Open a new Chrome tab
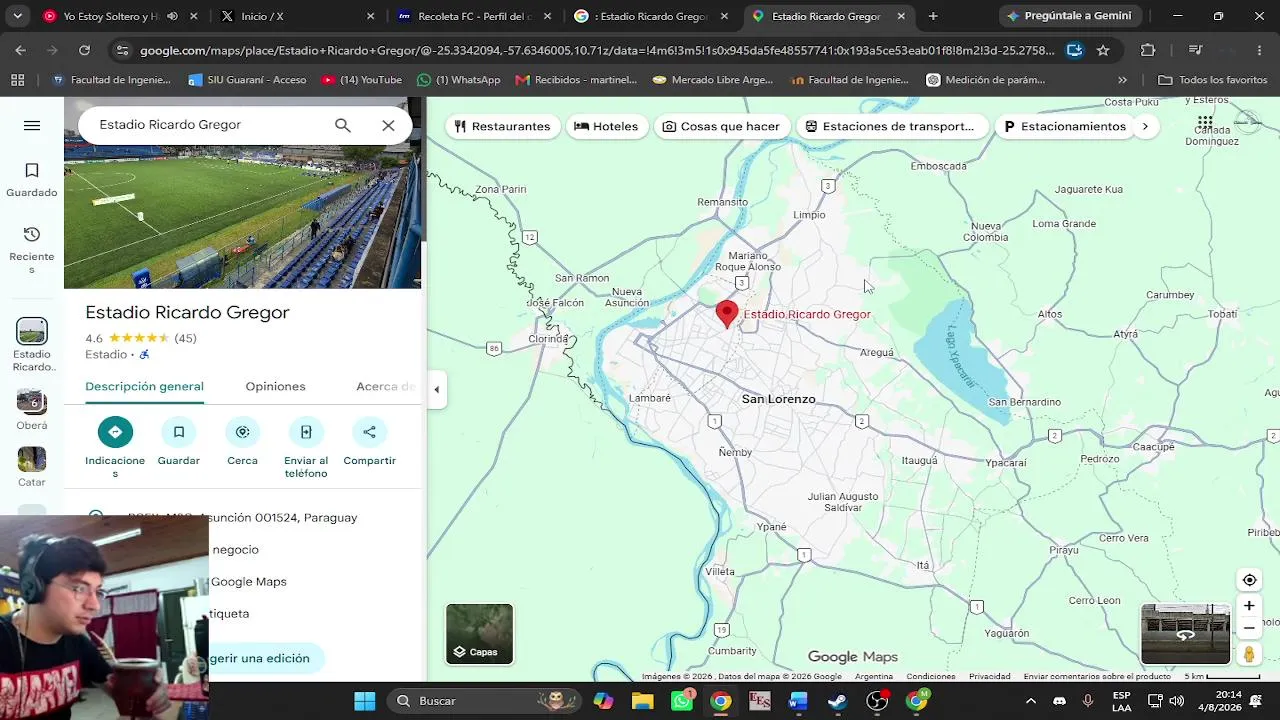Viewport: 1280px width, 720px height. click(933, 16)
